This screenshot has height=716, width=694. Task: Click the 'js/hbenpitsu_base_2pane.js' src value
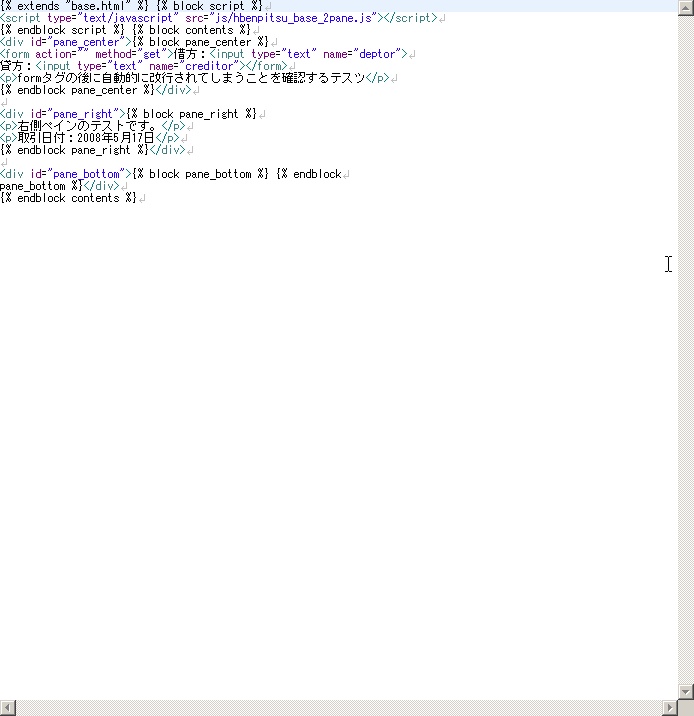click(293, 18)
